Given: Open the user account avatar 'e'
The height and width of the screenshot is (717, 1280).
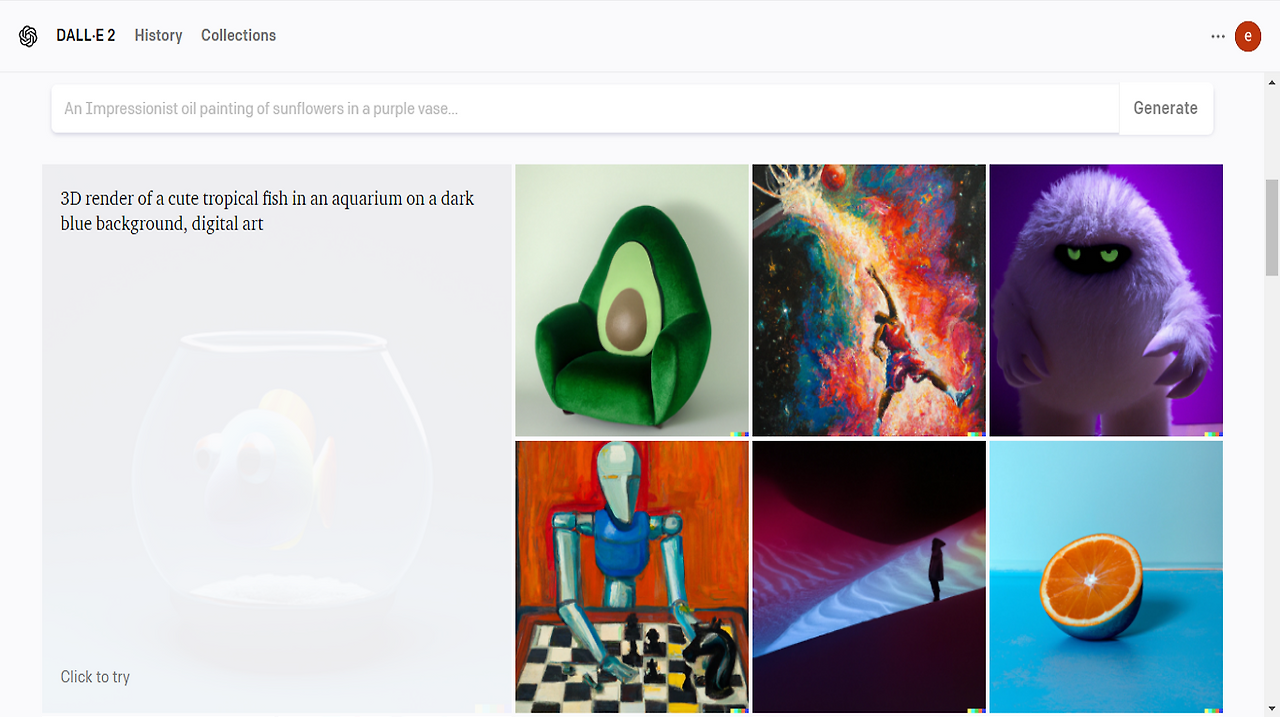Looking at the screenshot, I should click(x=1247, y=36).
